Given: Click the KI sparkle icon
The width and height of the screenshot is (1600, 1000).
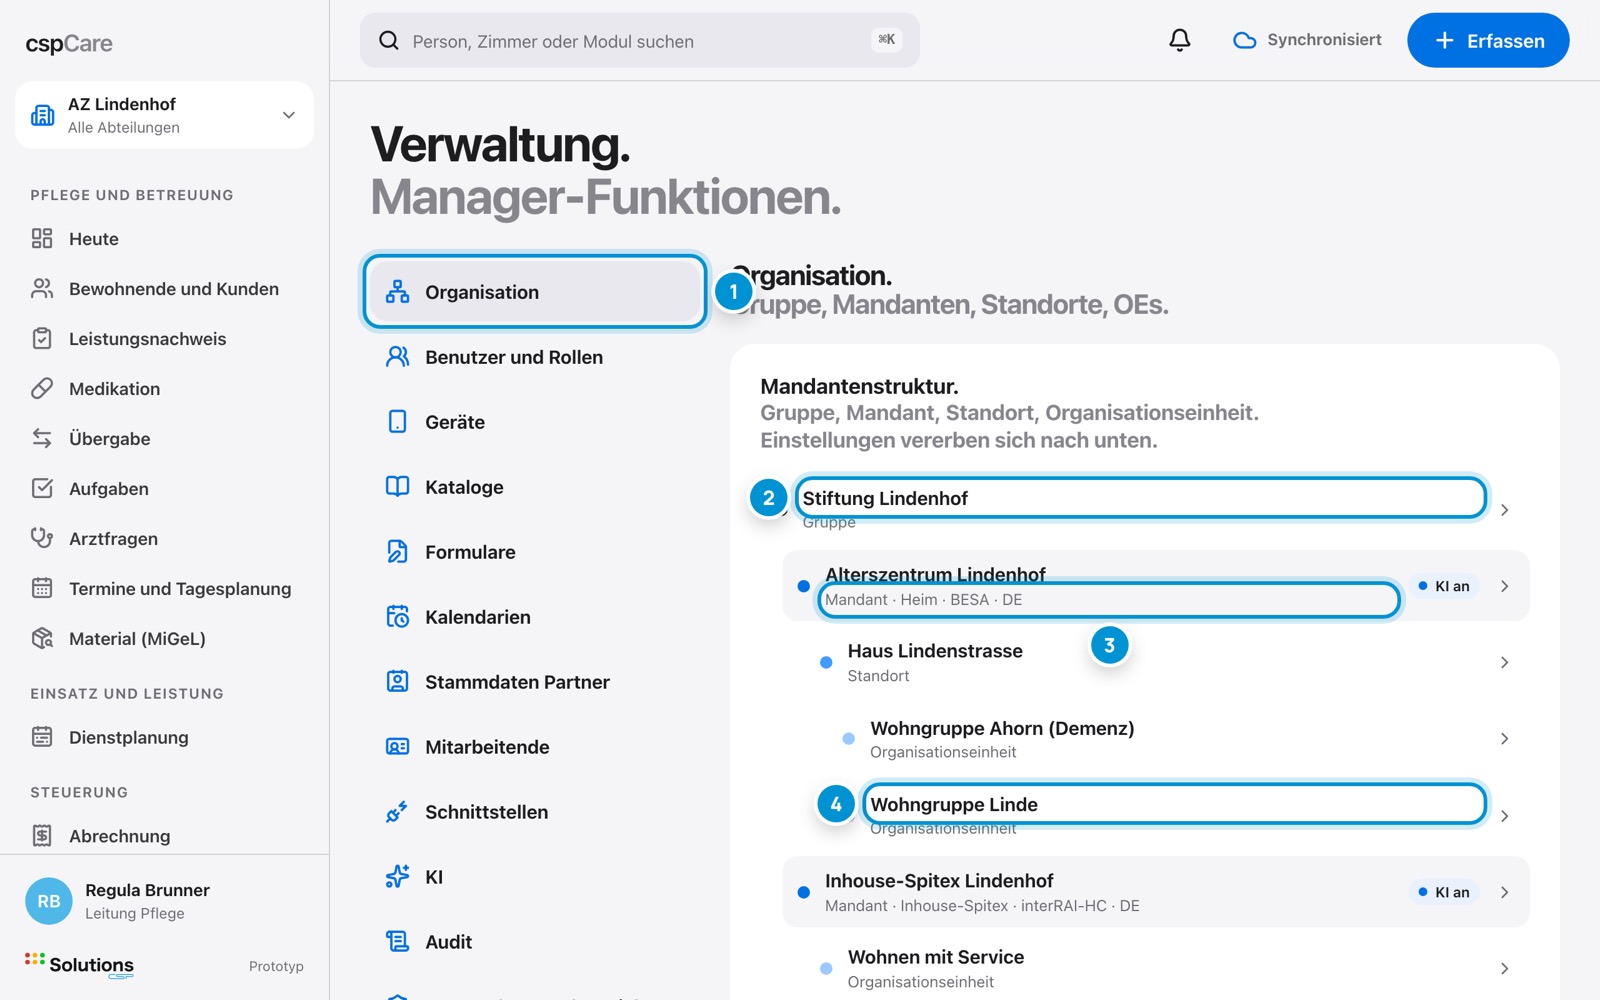Looking at the screenshot, I should 398,877.
